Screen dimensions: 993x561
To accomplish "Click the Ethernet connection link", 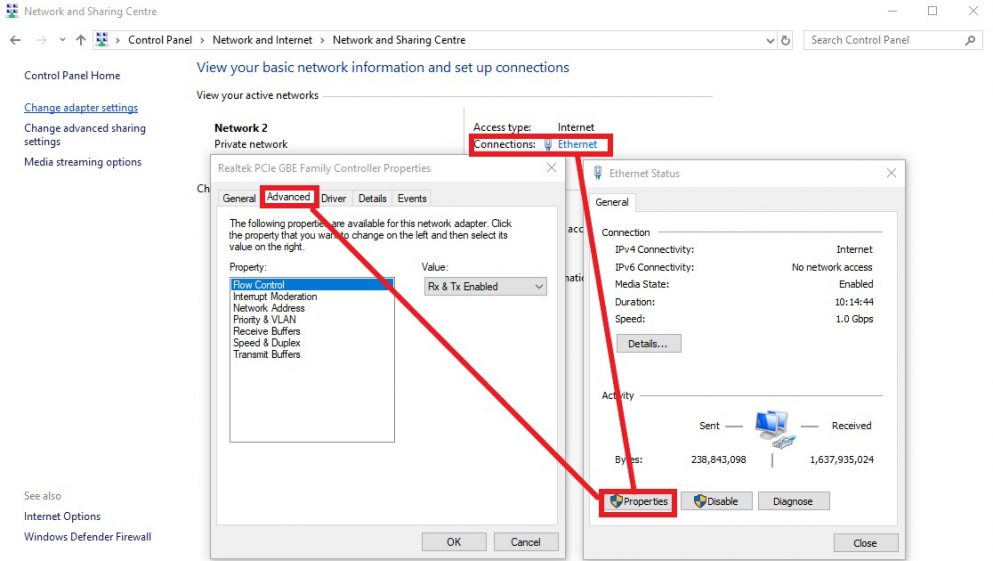I will click(x=577, y=144).
